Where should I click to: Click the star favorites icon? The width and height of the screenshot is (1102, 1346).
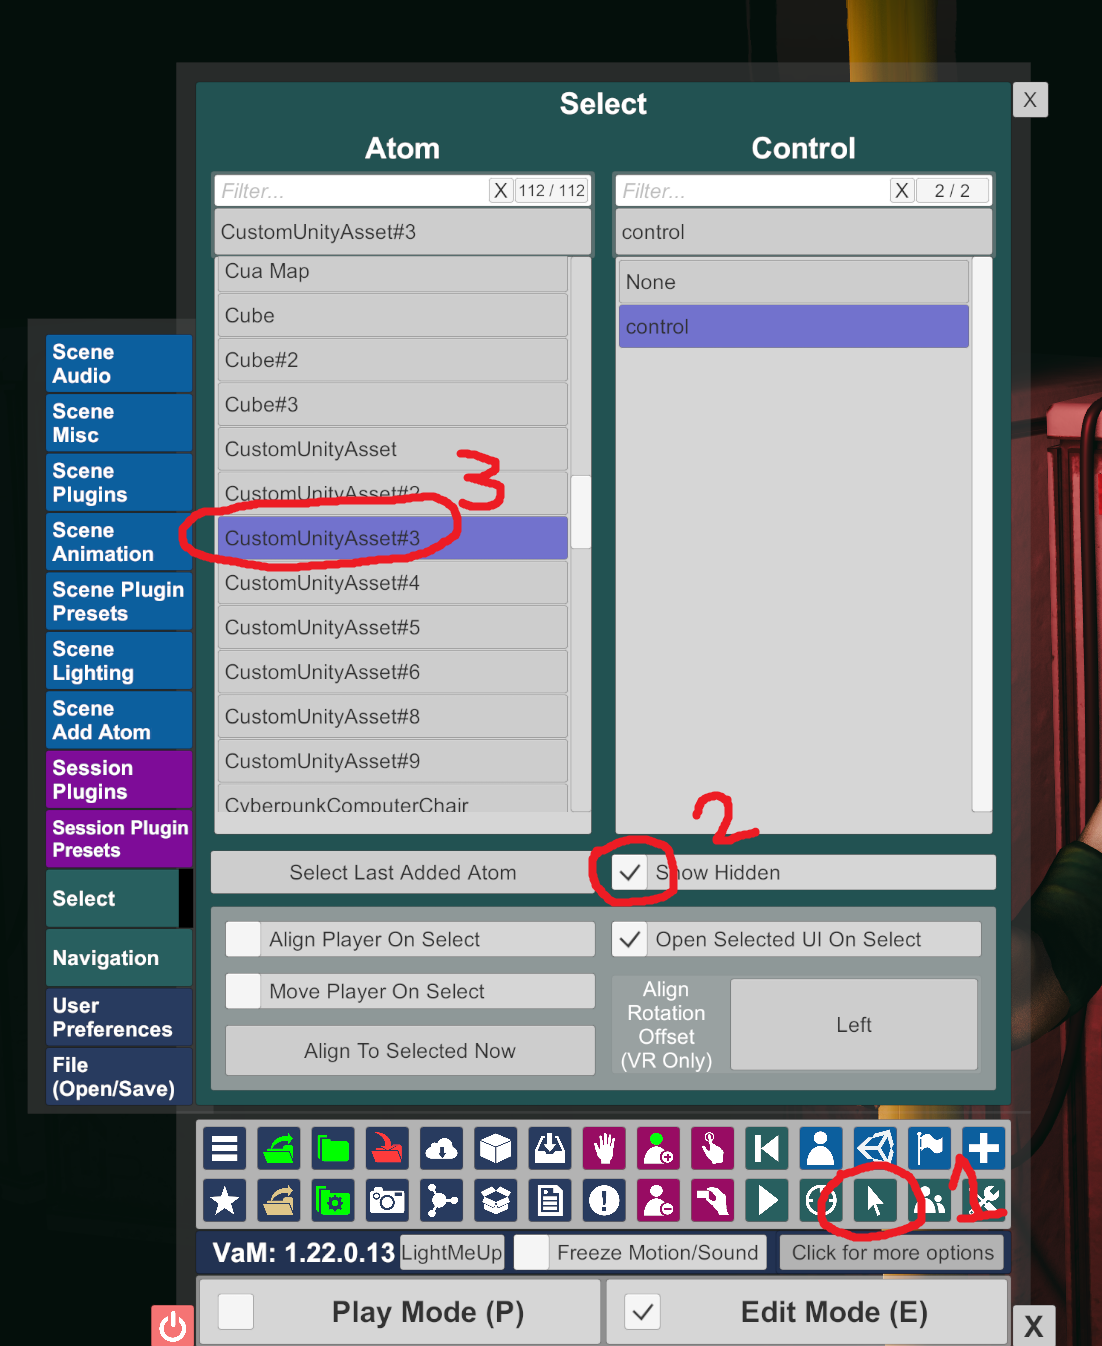coord(225,1200)
